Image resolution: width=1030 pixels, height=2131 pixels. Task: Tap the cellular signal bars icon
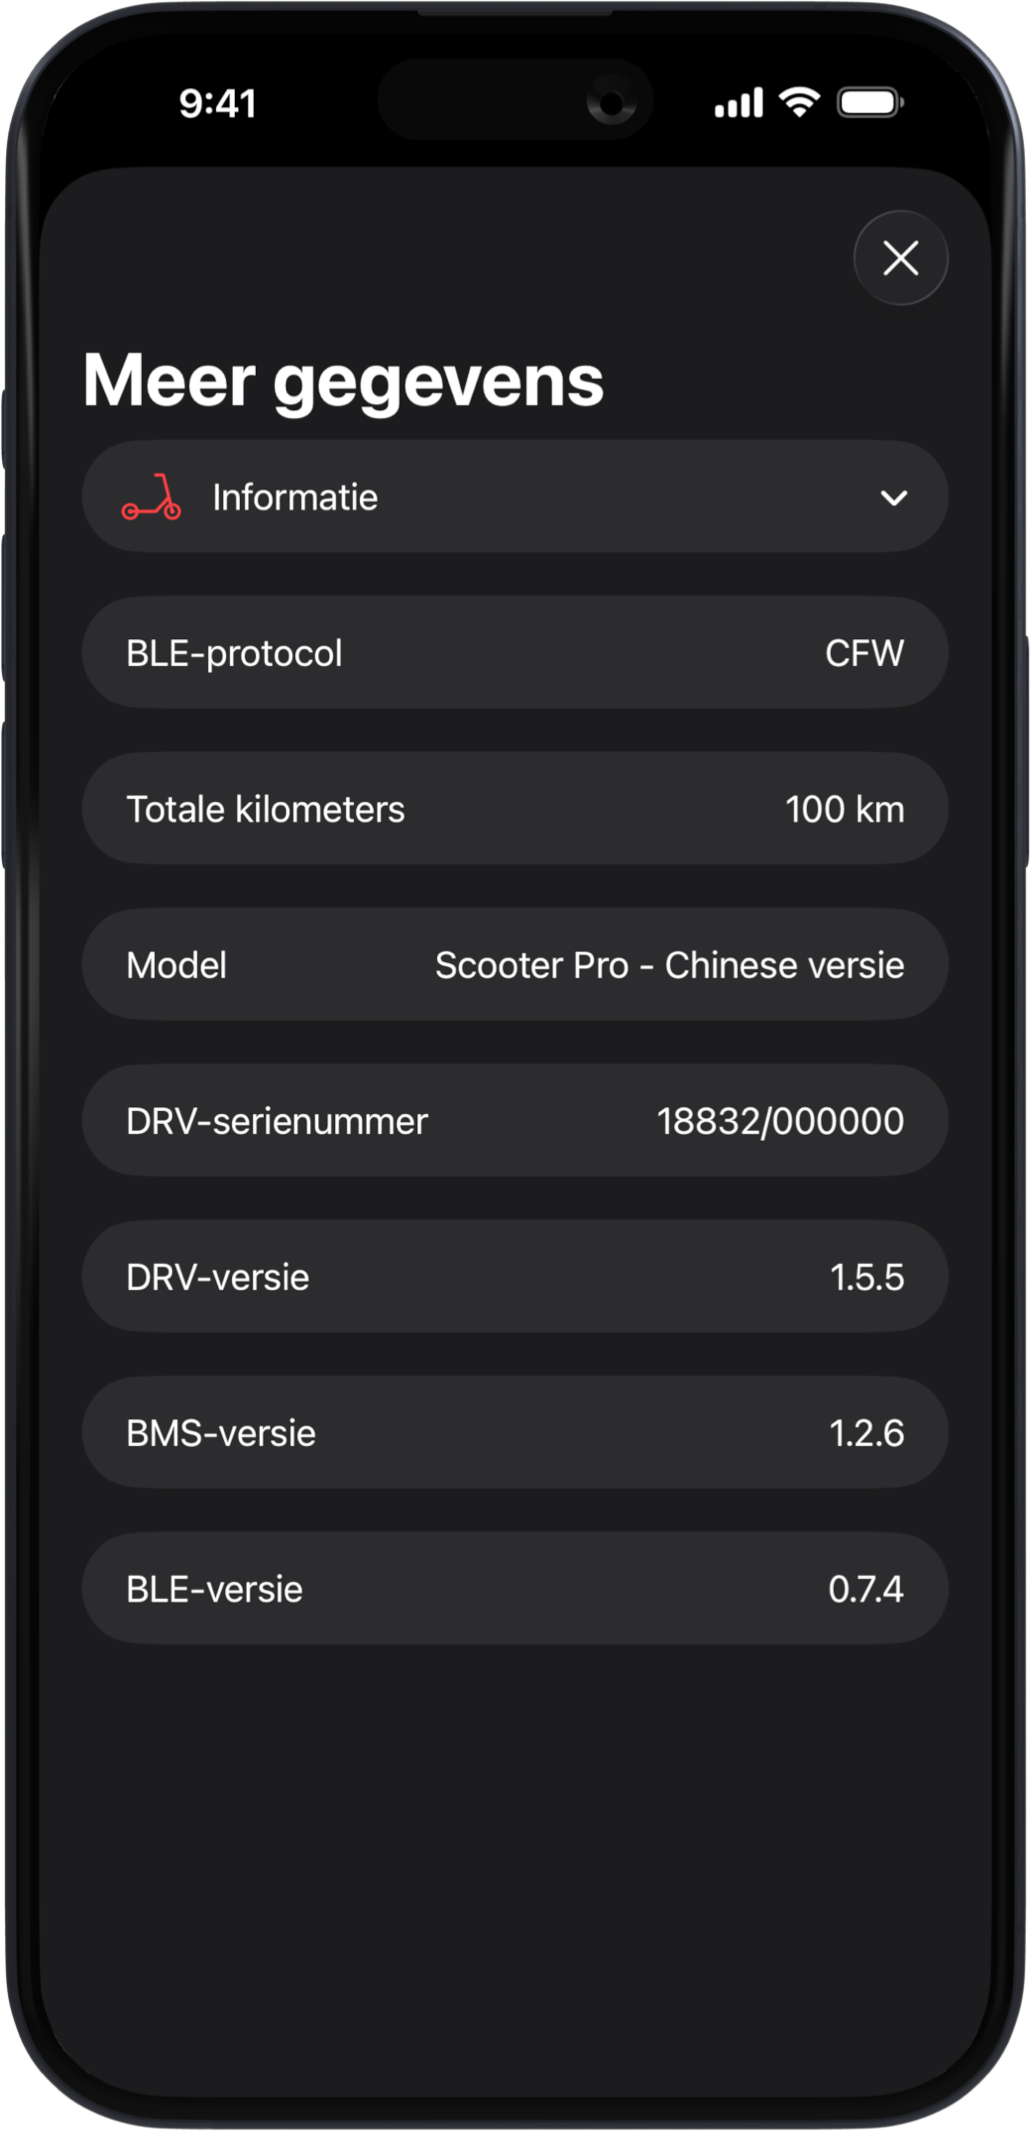click(738, 103)
